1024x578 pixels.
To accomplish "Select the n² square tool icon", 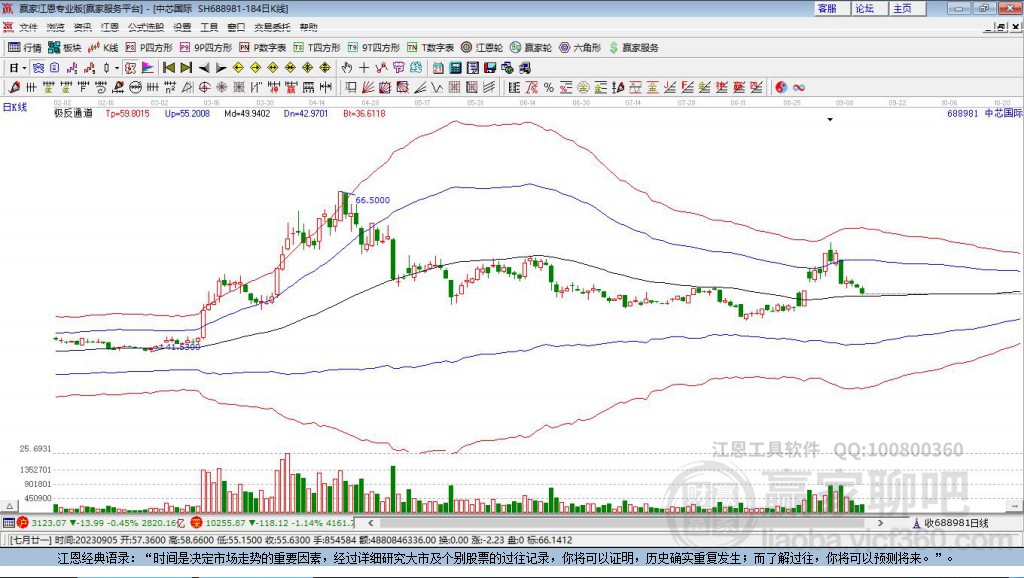I will coord(170,87).
